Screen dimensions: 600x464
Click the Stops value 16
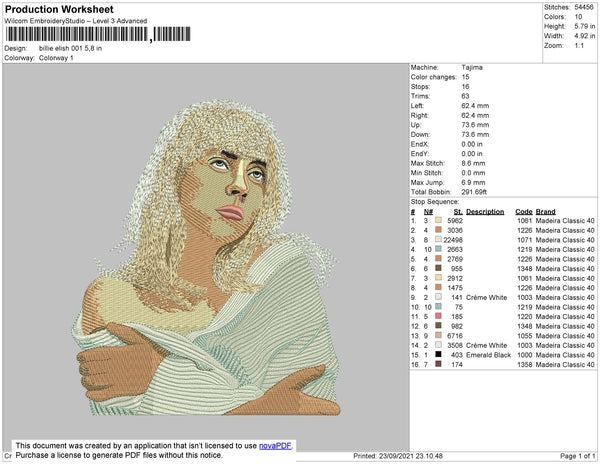pos(465,86)
